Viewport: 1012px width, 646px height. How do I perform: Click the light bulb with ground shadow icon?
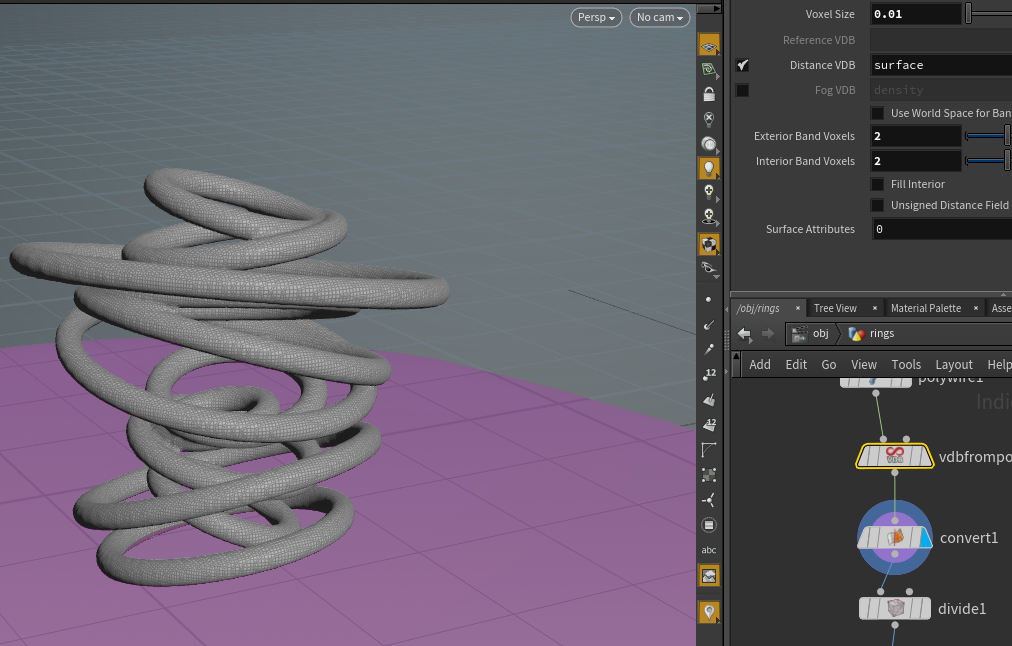(709, 217)
